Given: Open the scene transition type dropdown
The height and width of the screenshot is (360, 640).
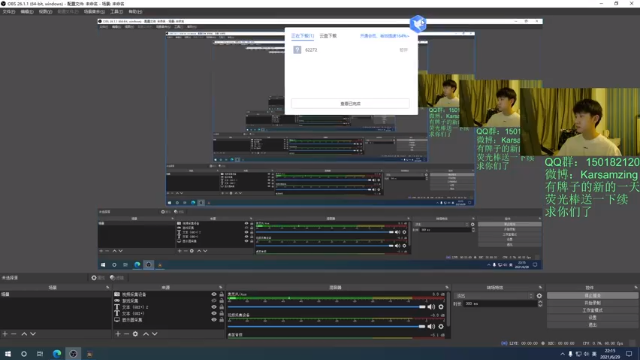Looking at the screenshot, I should coord(494,296).
